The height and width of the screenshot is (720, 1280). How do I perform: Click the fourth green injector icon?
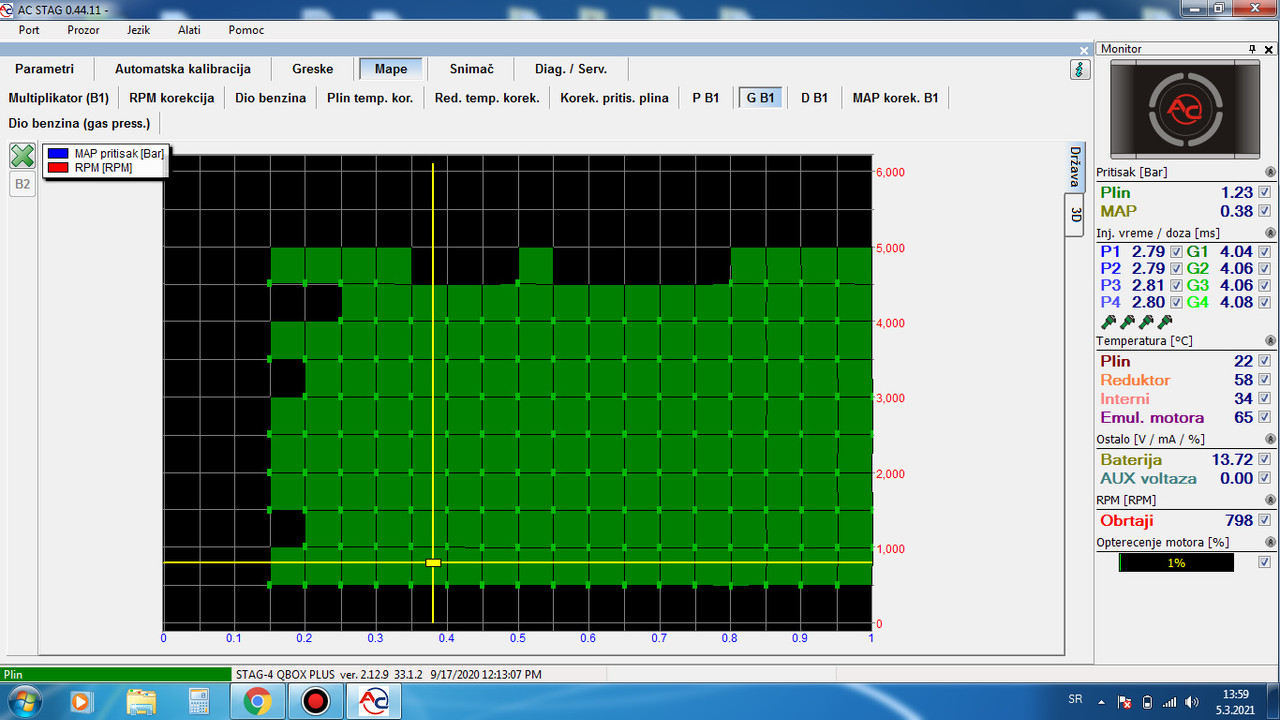[1165, 322]
